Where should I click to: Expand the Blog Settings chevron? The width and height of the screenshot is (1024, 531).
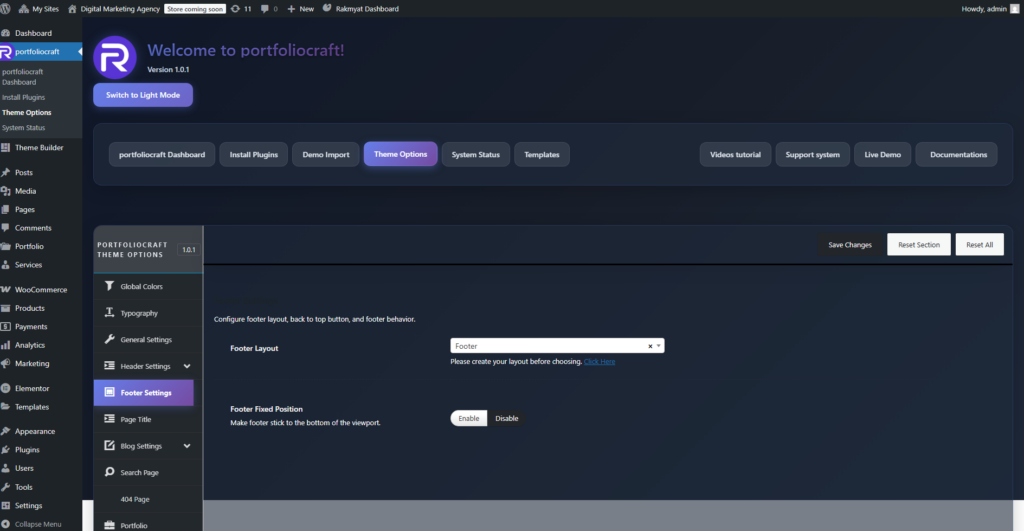tap(187, 446)
